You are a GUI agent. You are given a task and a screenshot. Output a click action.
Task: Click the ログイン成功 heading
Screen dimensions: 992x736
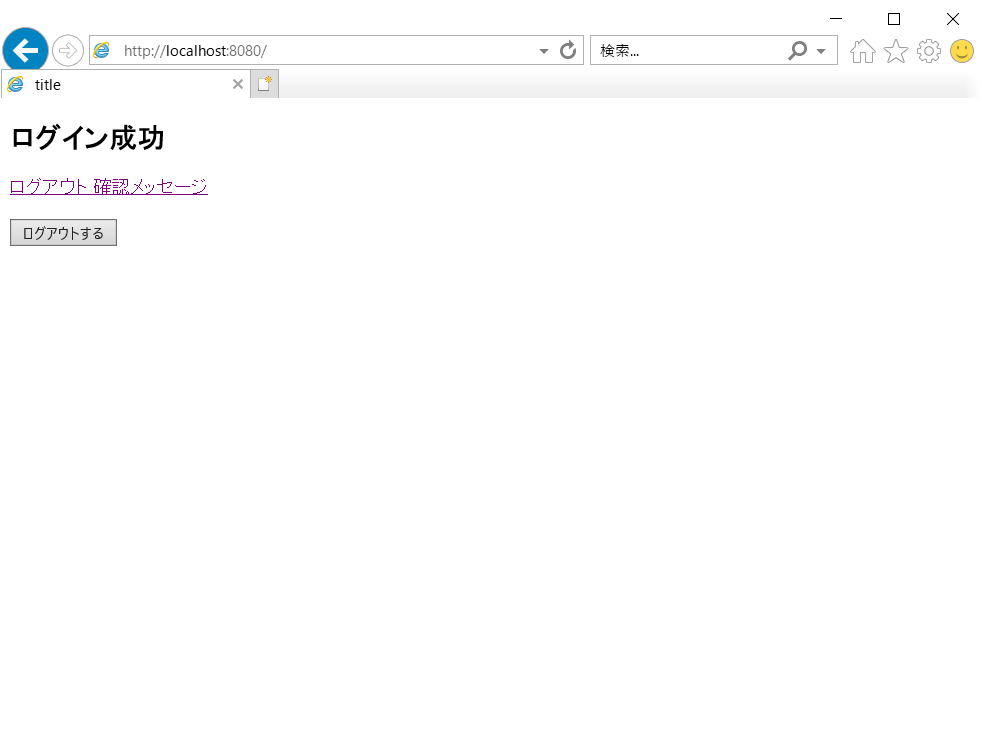87,138
